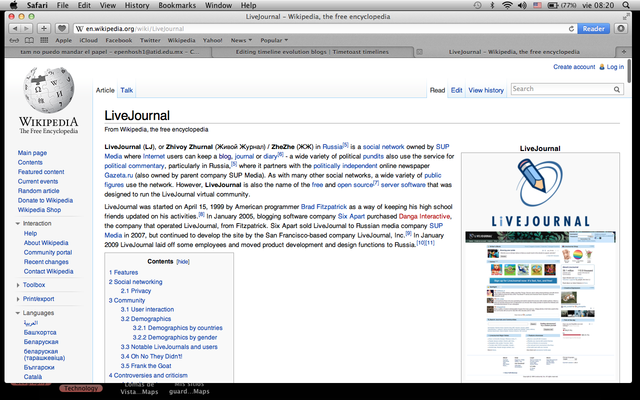Viewport: 640px width, 400px height.
Task: Click the Safari back arrow button
Action: pos(15,29)
